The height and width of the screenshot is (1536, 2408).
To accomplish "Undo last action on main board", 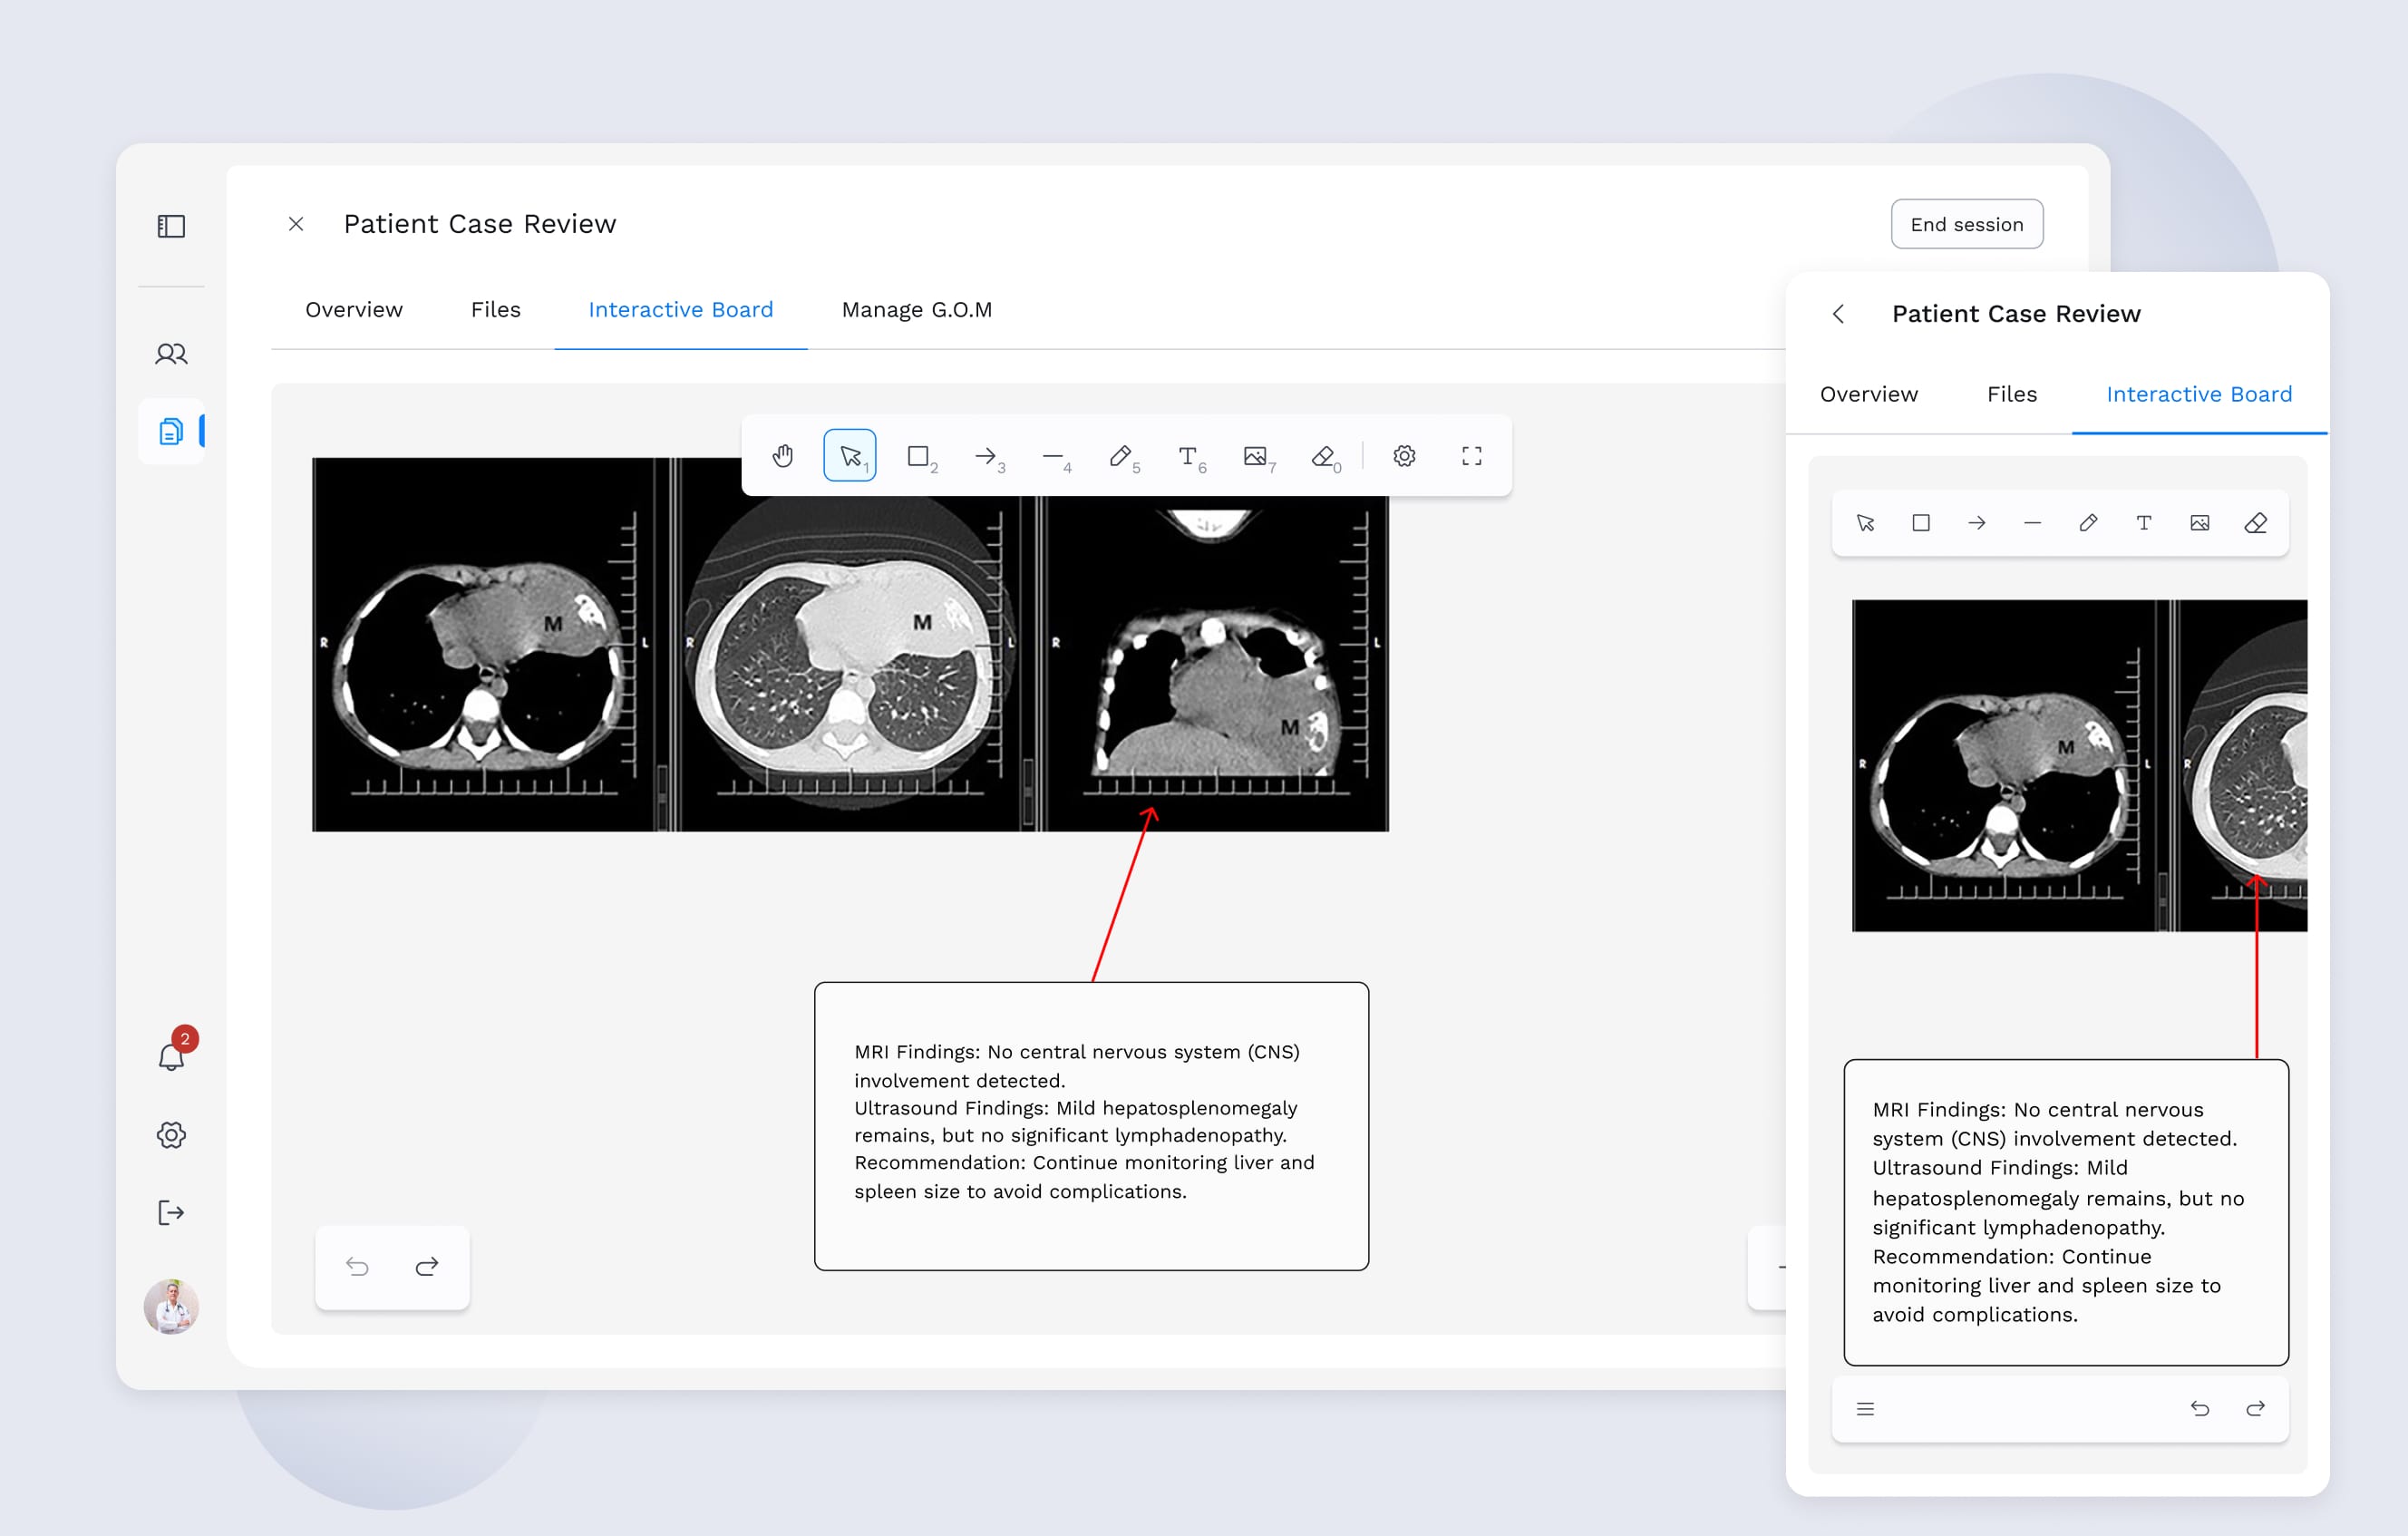I will [357, 1267].
